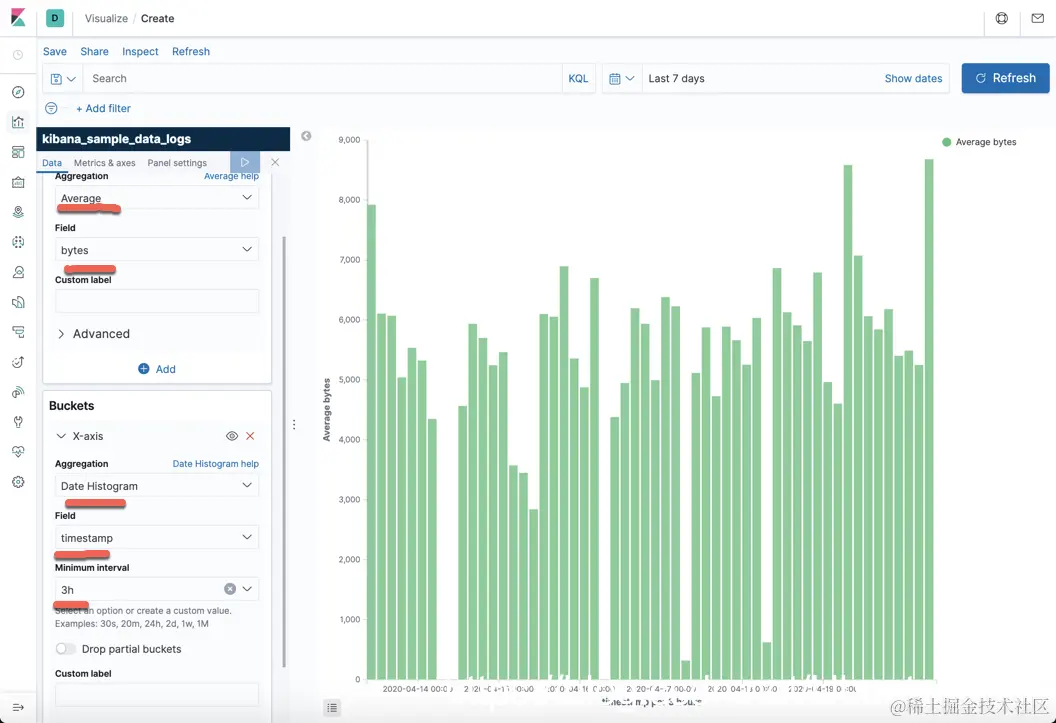Click the blue Refresh button
Image resolution: width=1056 pixels, height=723 pixels.
1005,78
